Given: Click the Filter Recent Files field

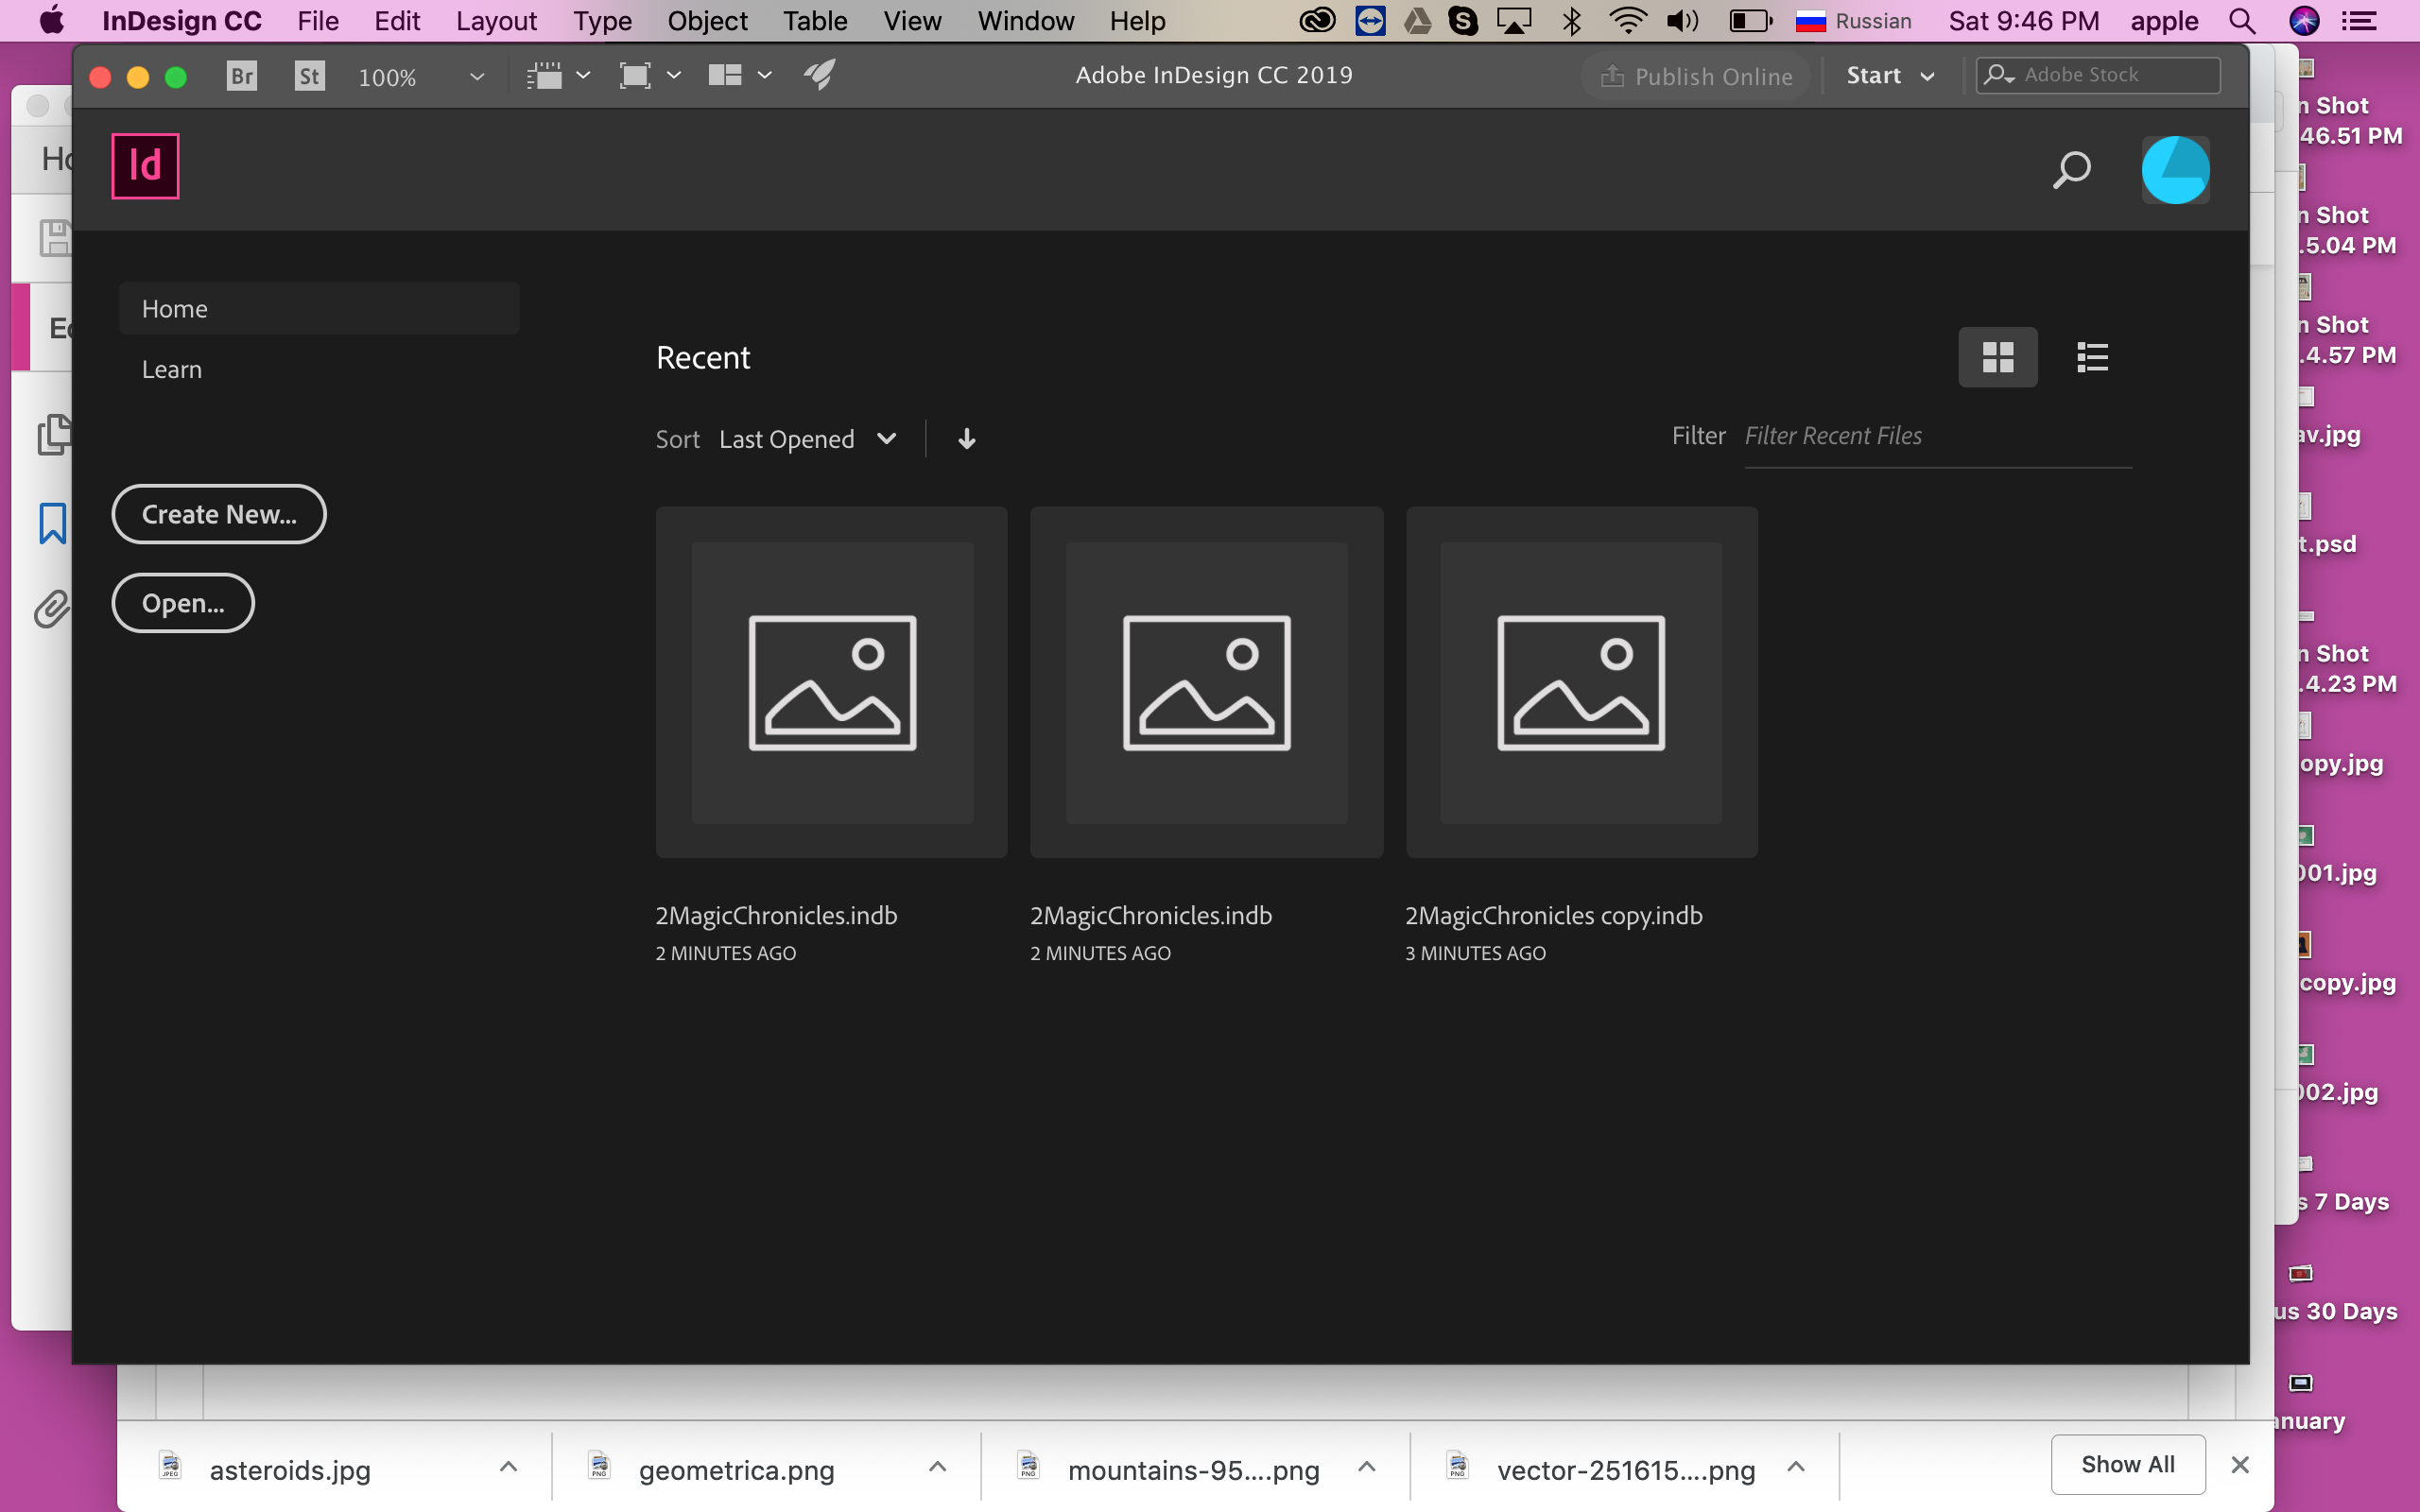Looking at the screenshot, I should point(1937,437).
